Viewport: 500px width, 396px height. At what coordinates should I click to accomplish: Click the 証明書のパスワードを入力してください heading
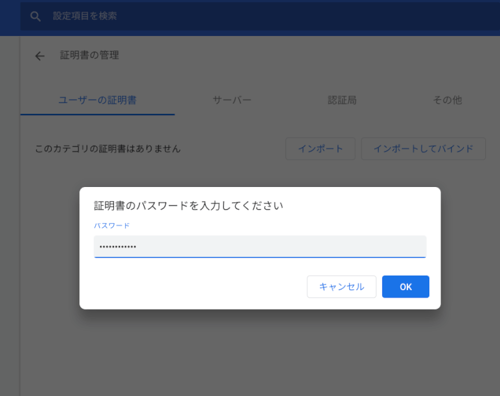[188, 206]
